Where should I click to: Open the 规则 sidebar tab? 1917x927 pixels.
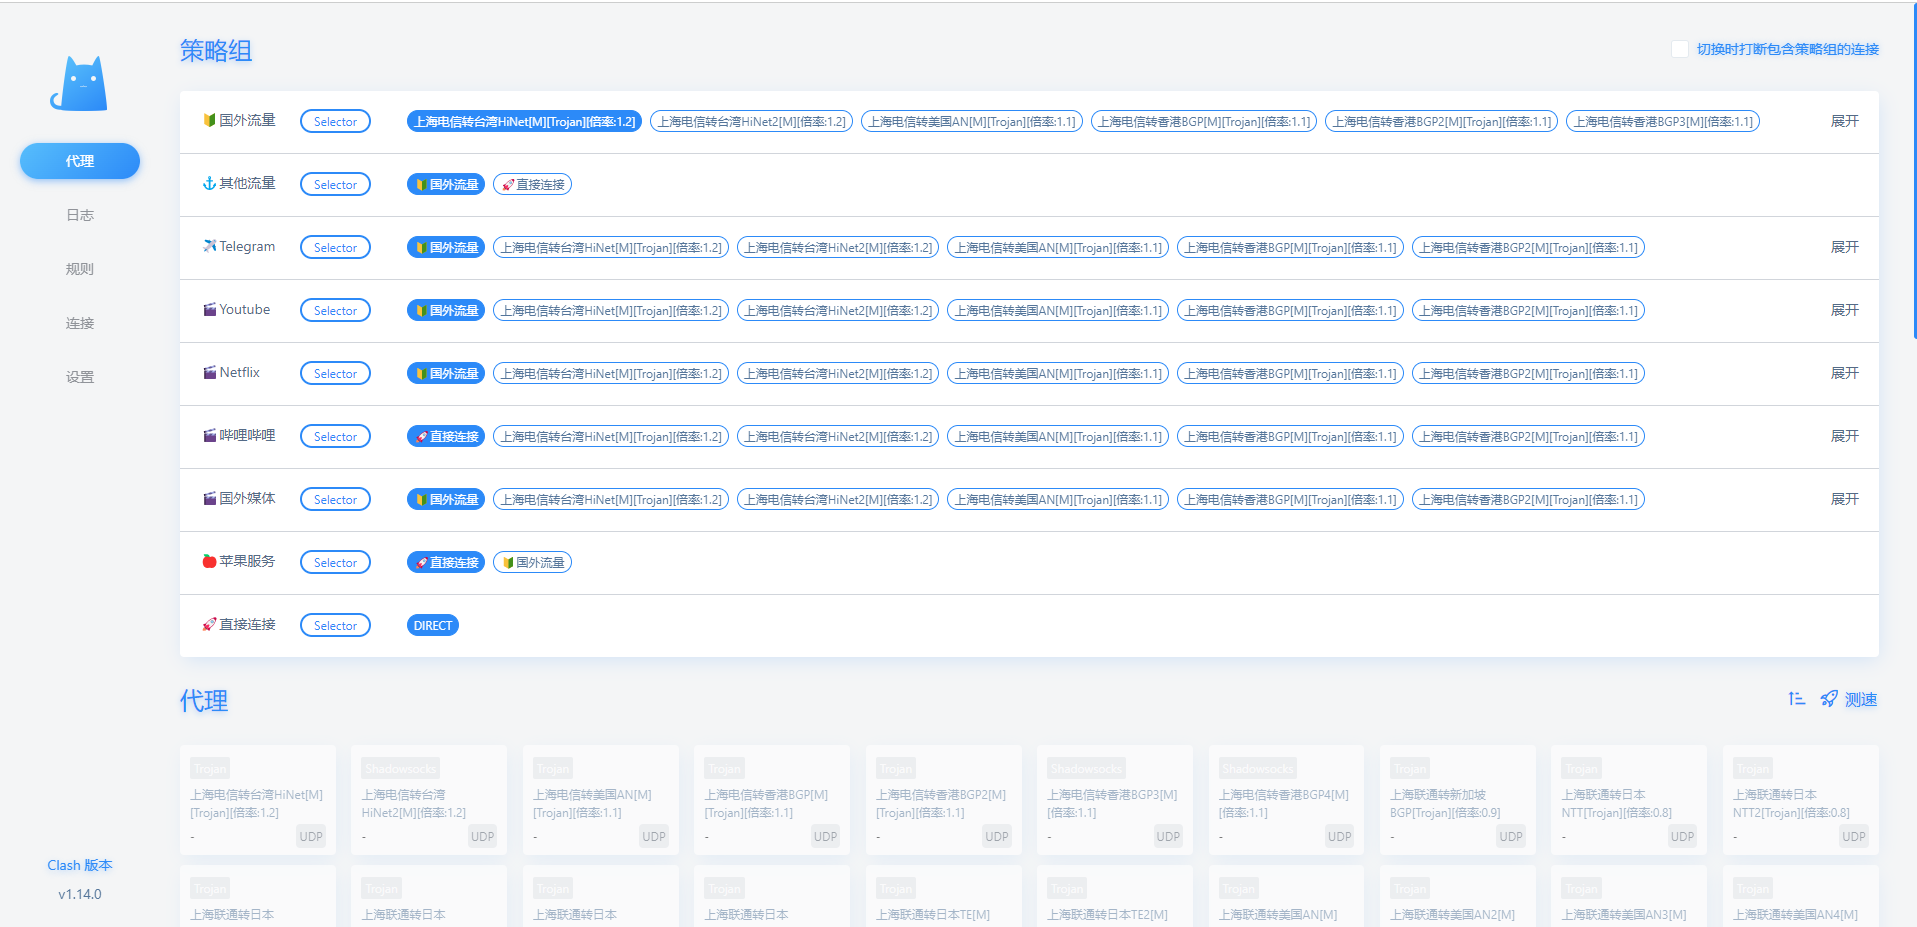point(80,269)
